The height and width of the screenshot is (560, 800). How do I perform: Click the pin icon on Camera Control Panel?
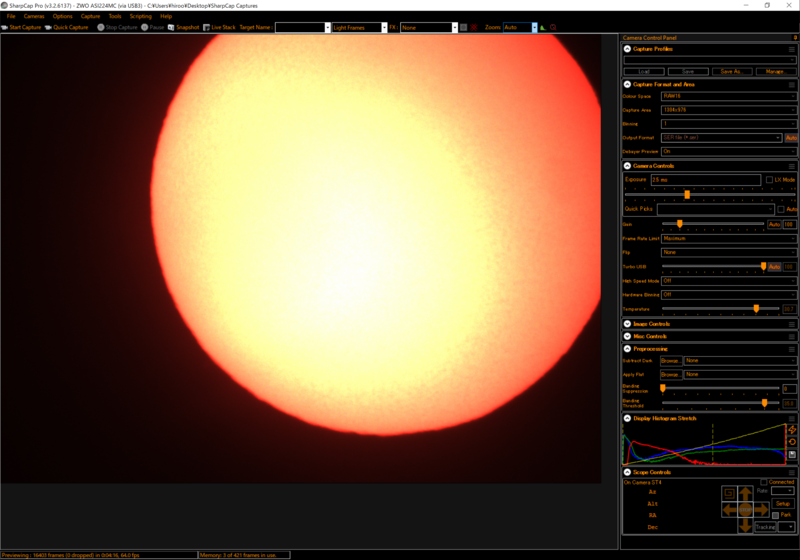pyautogui.click(x=795, y=38)
